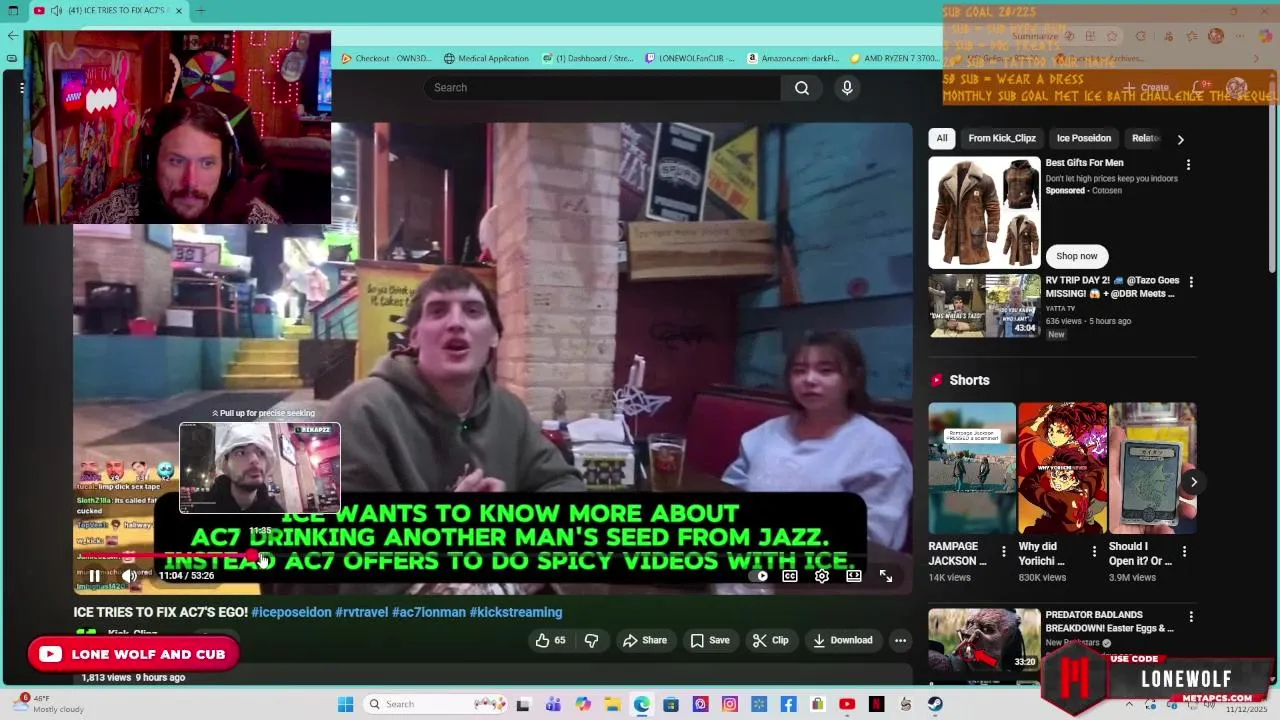Image resolution: width=1280 pixels, height=720 pixels.
Task: Open the Dashboard Stre... bookmark
Action: (x=588, y=58)
